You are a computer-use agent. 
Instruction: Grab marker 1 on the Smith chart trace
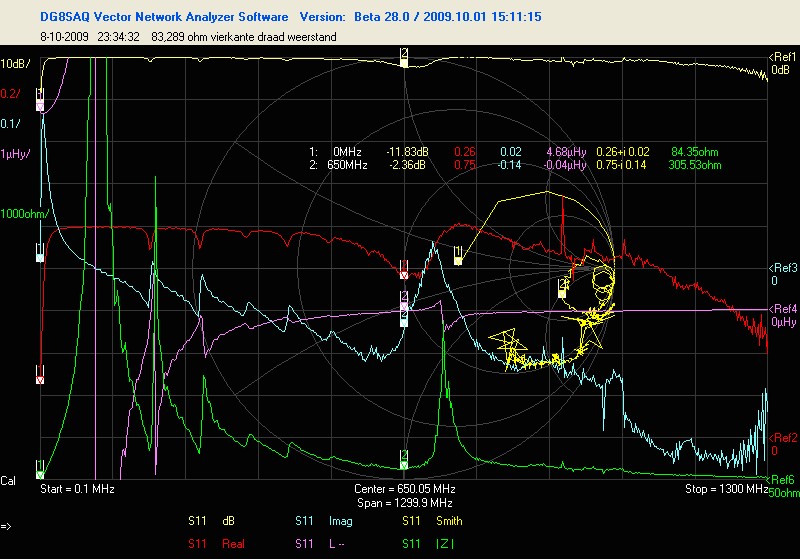458,256
